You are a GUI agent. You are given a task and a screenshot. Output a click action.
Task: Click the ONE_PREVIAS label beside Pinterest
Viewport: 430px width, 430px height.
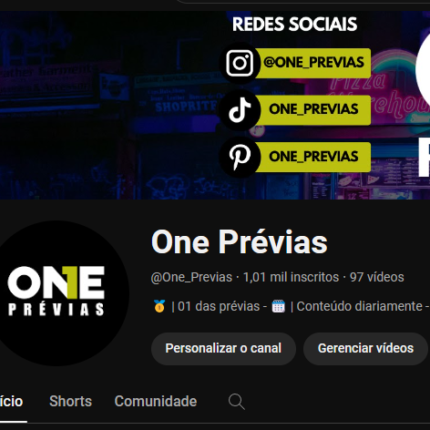tap(314, 157)
